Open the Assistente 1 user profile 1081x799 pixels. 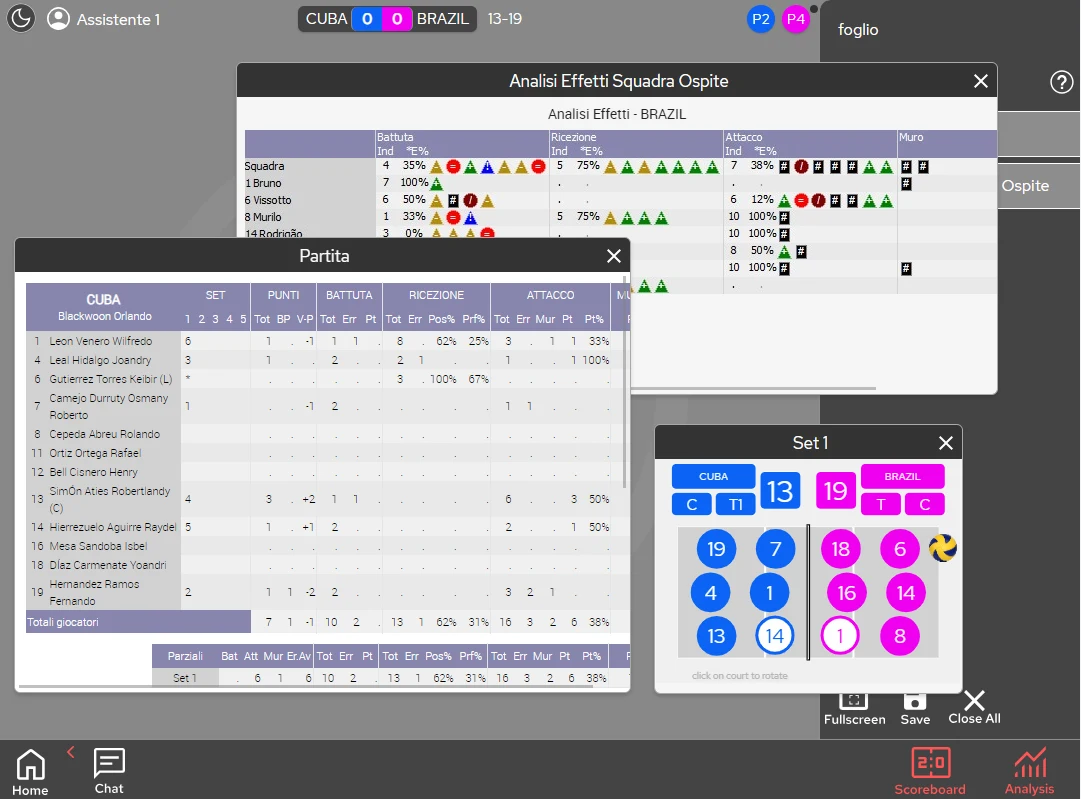103,19
